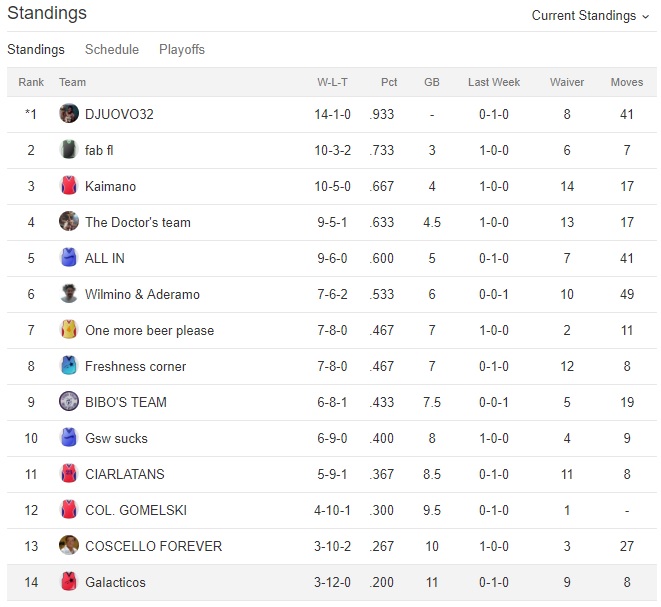Click the Waiver column header
The image size is (661, 607).
click(567, 82)
